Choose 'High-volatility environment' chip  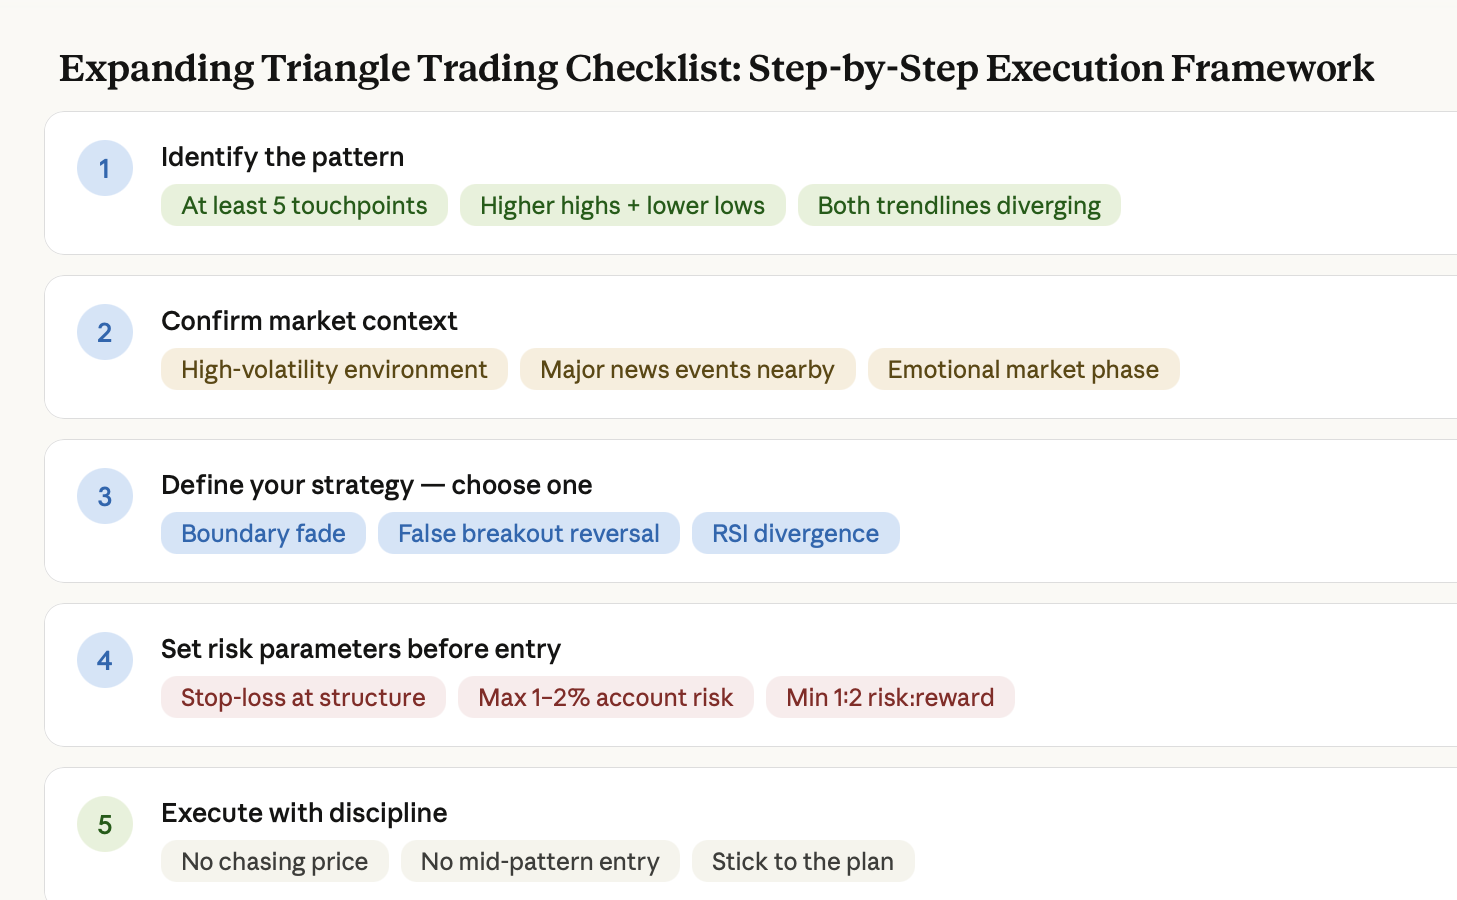(x=334, y=369)
